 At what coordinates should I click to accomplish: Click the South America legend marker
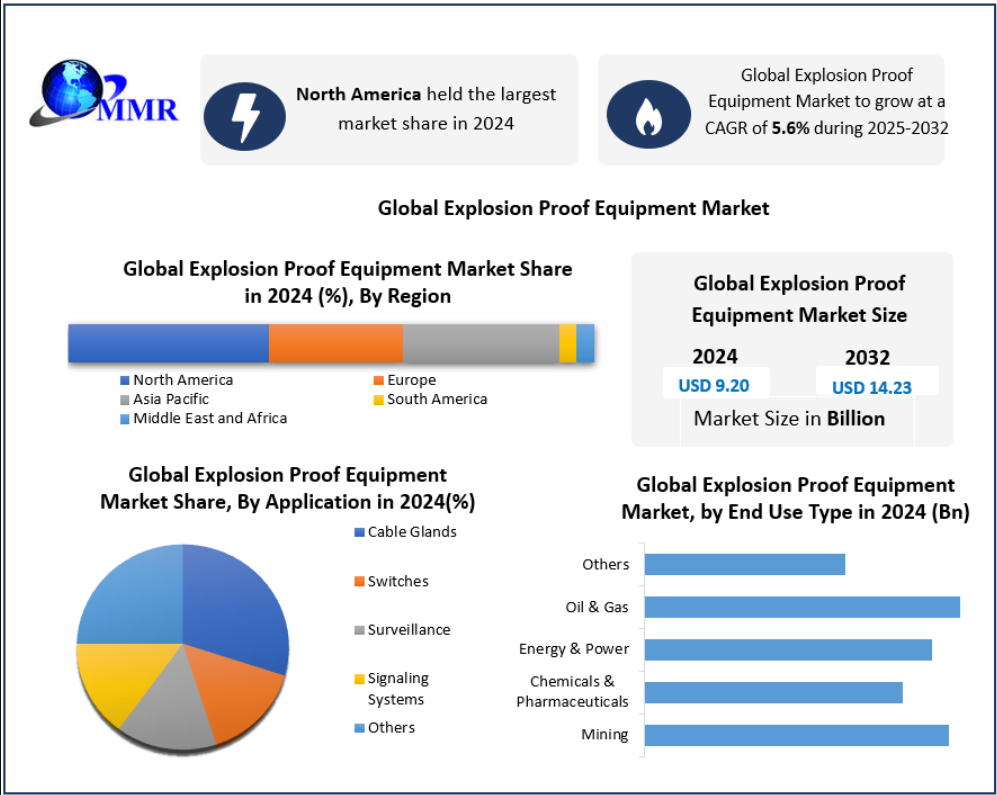coord(379,399)
